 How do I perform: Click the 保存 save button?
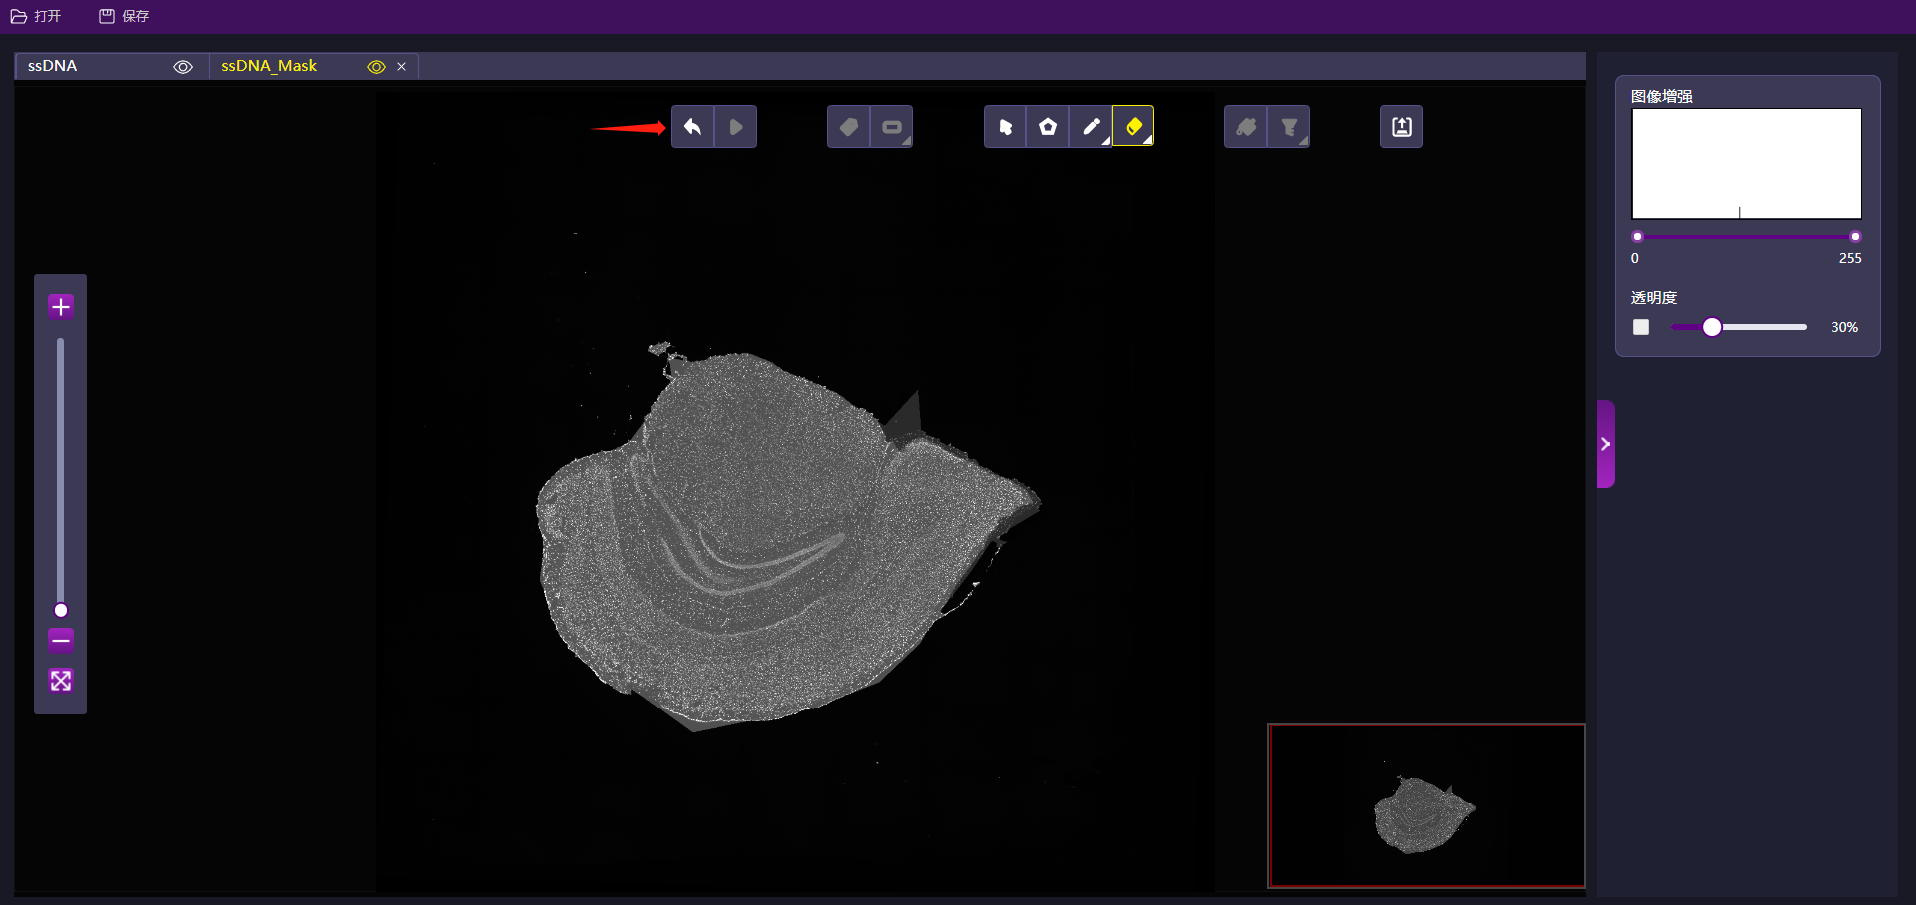click(124, 16)
